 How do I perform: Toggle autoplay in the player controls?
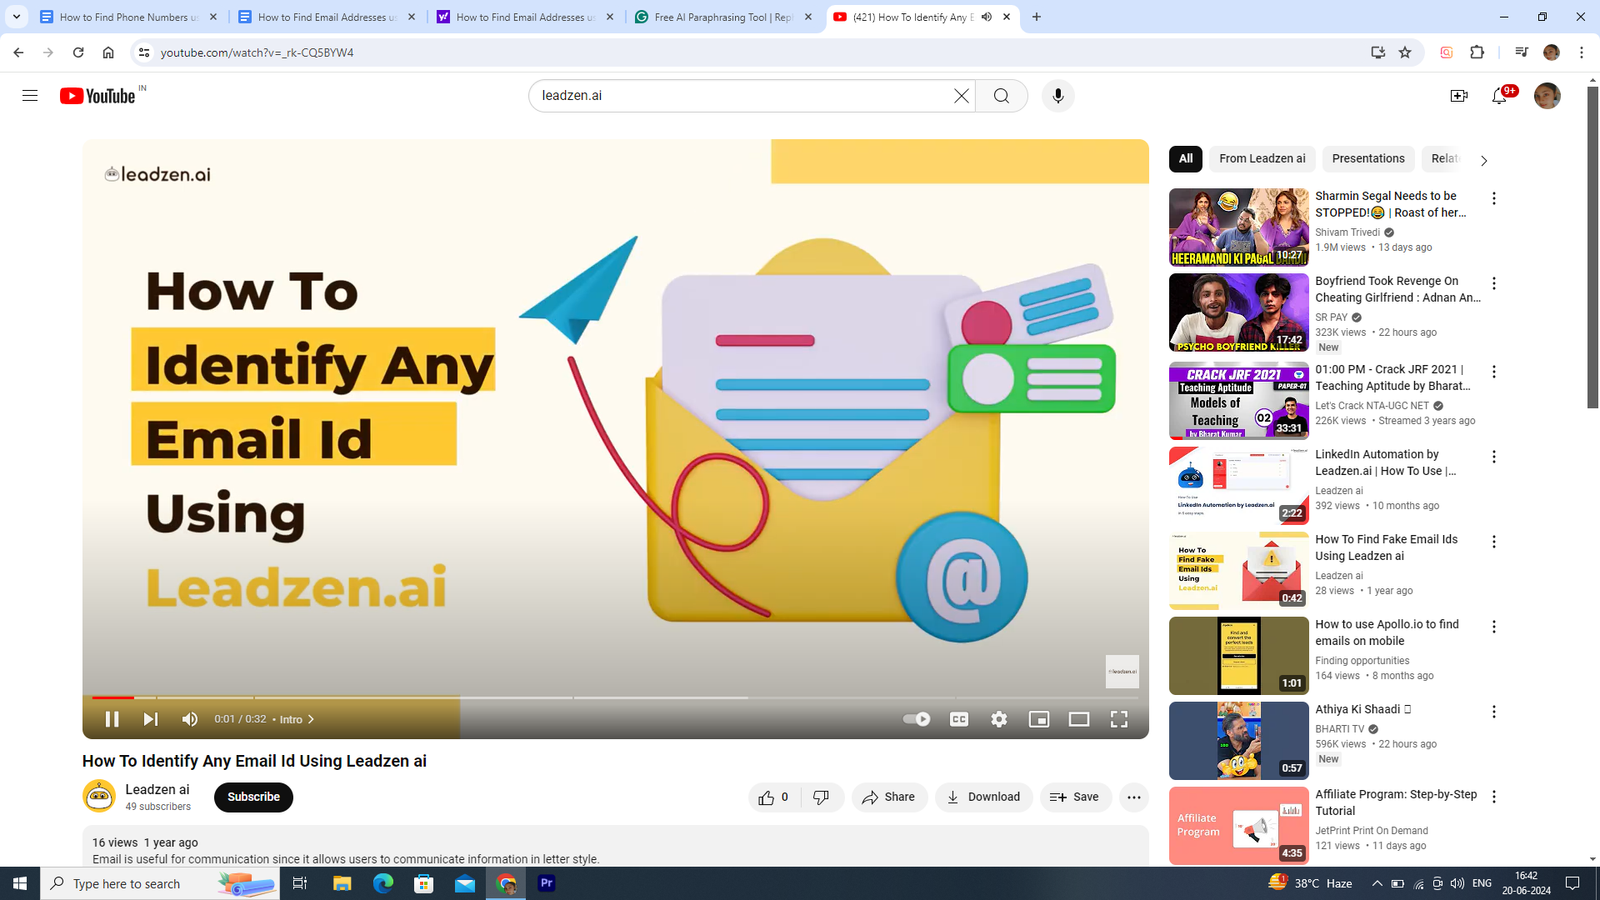click(x=915, y=718)
